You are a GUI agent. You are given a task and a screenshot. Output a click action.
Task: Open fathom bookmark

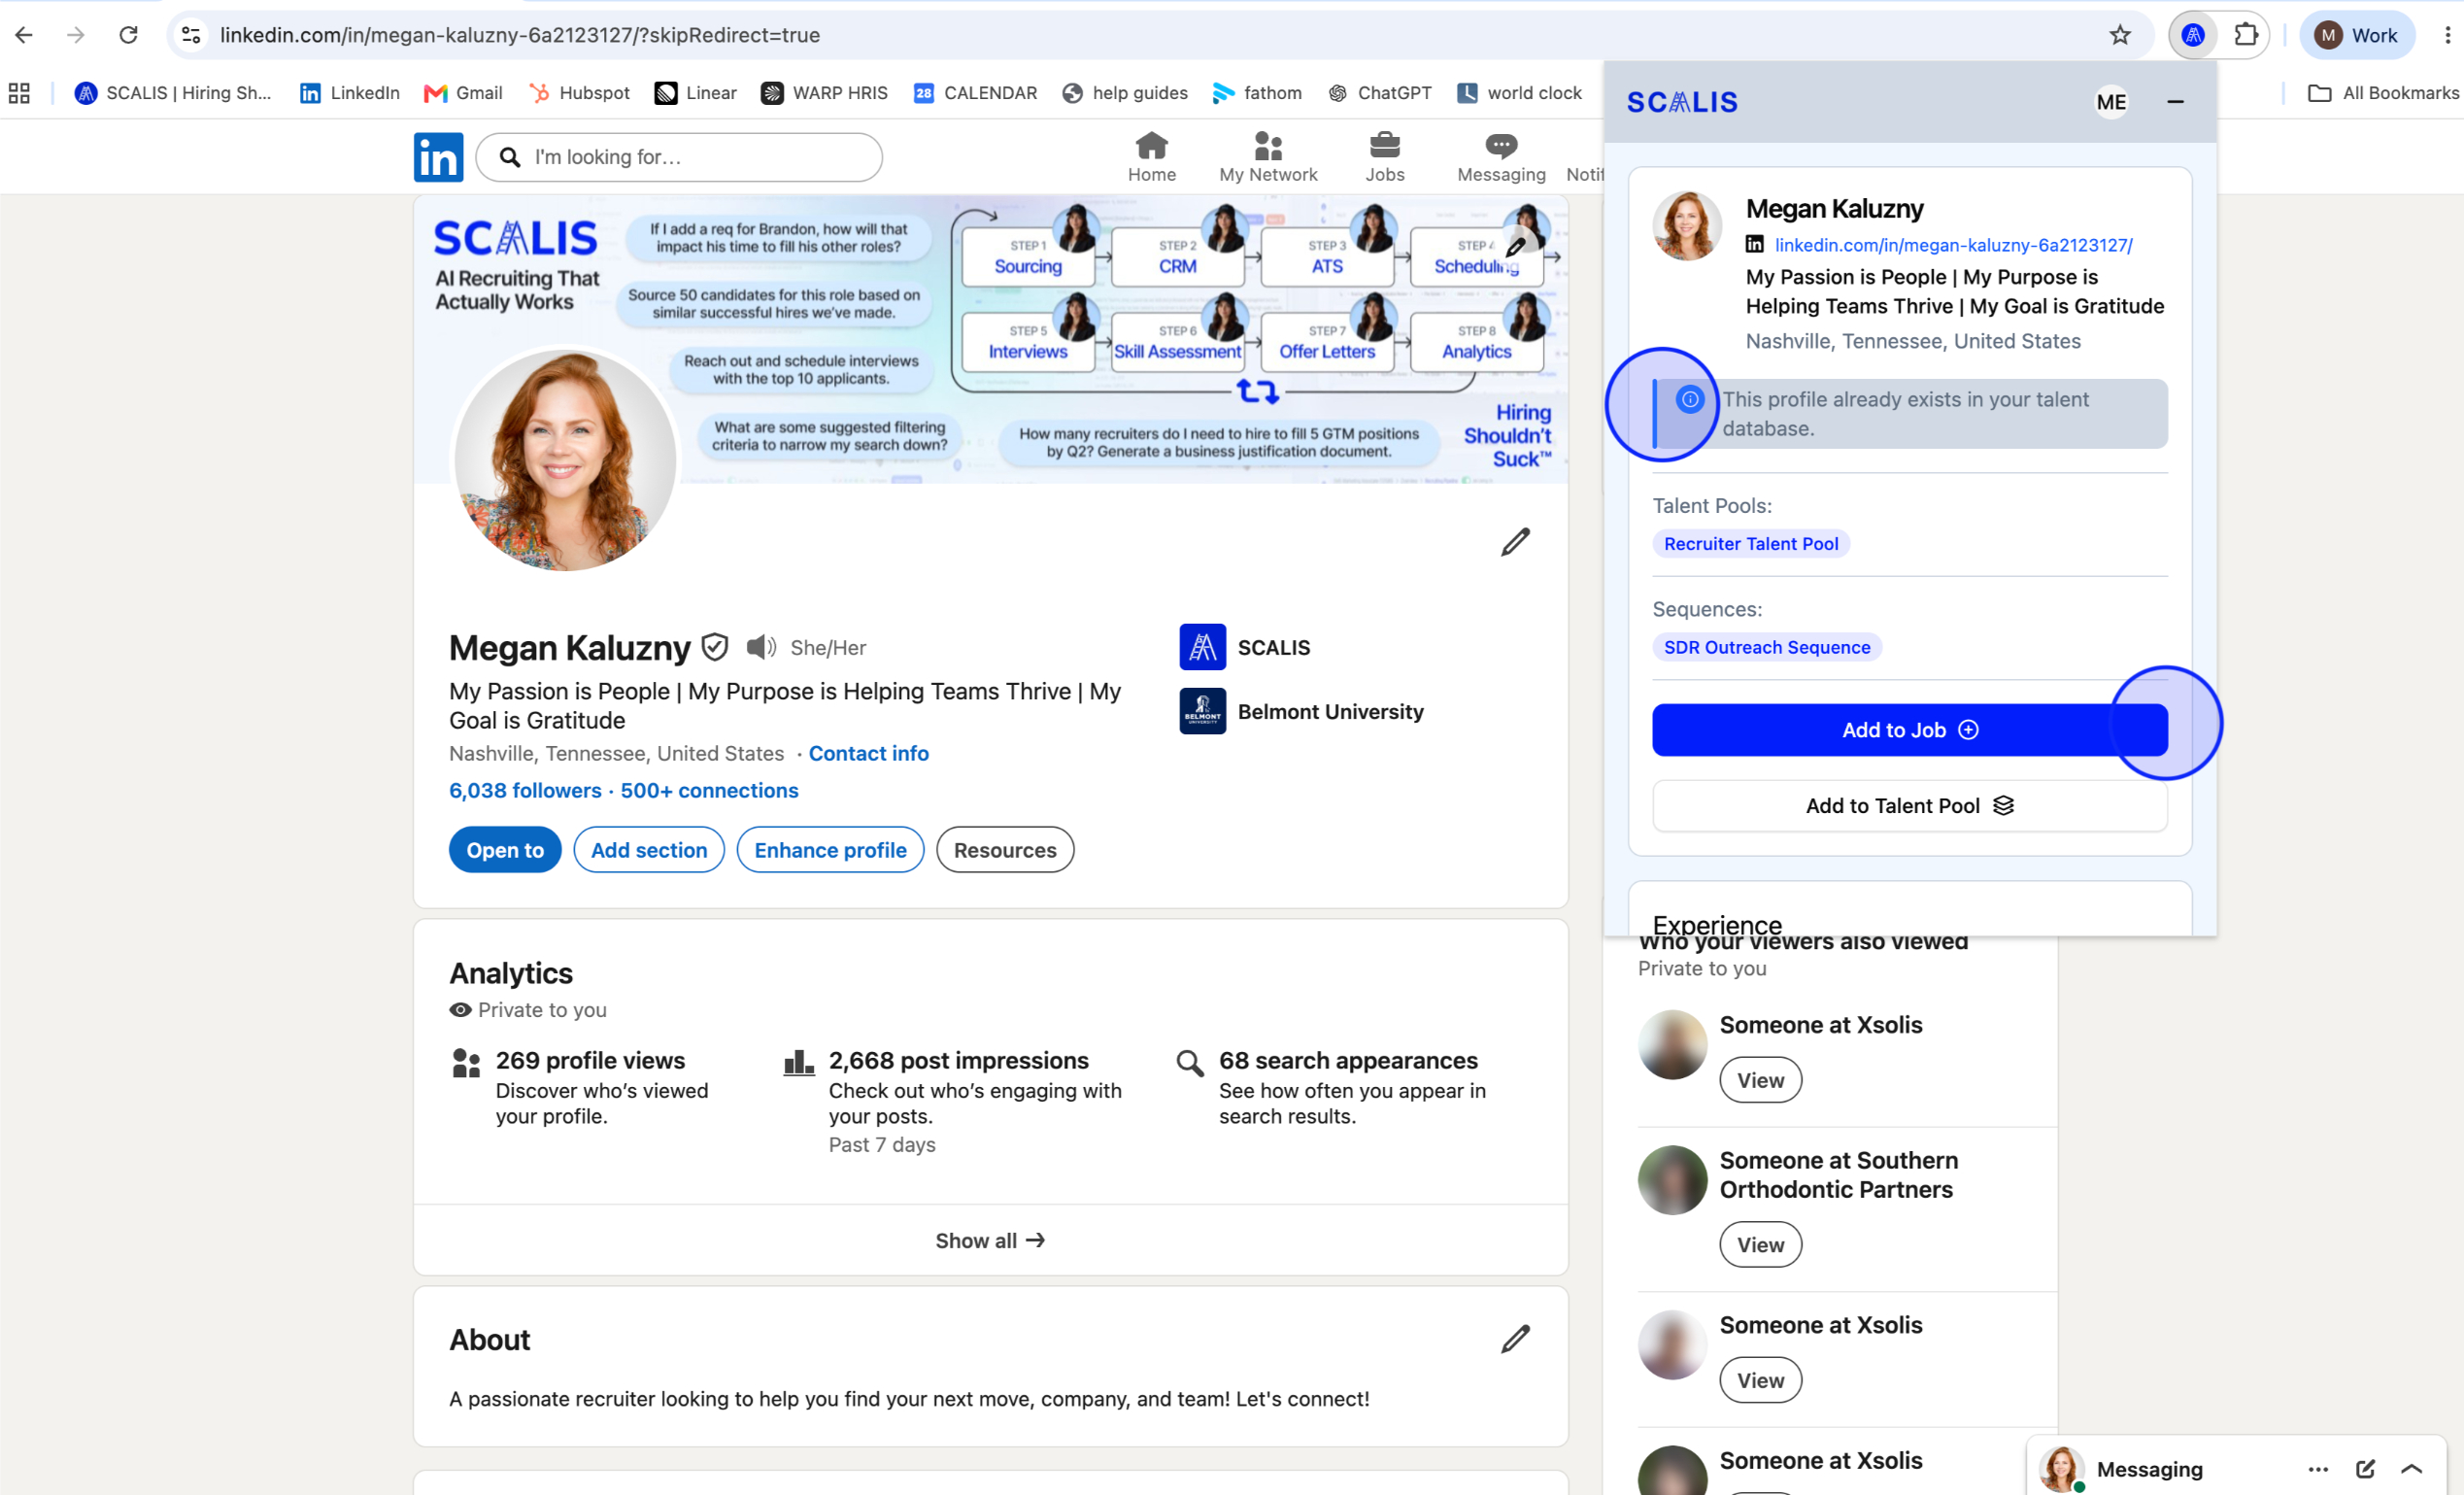1257,93
